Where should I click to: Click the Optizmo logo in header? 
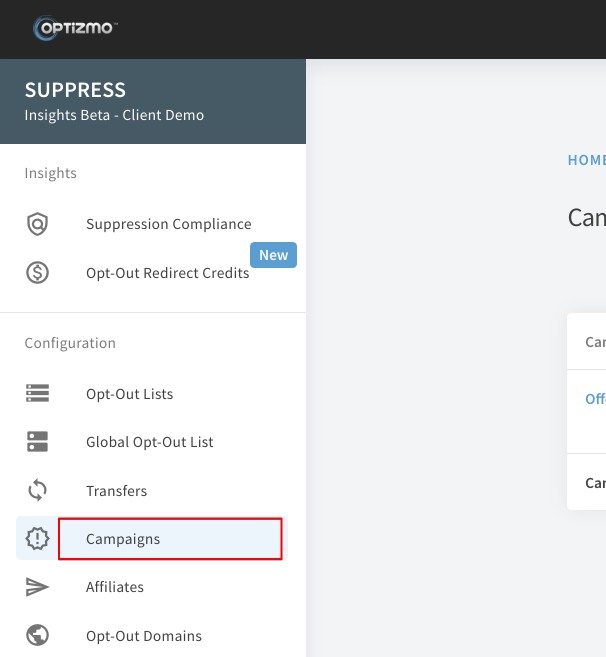pos(75,28)
